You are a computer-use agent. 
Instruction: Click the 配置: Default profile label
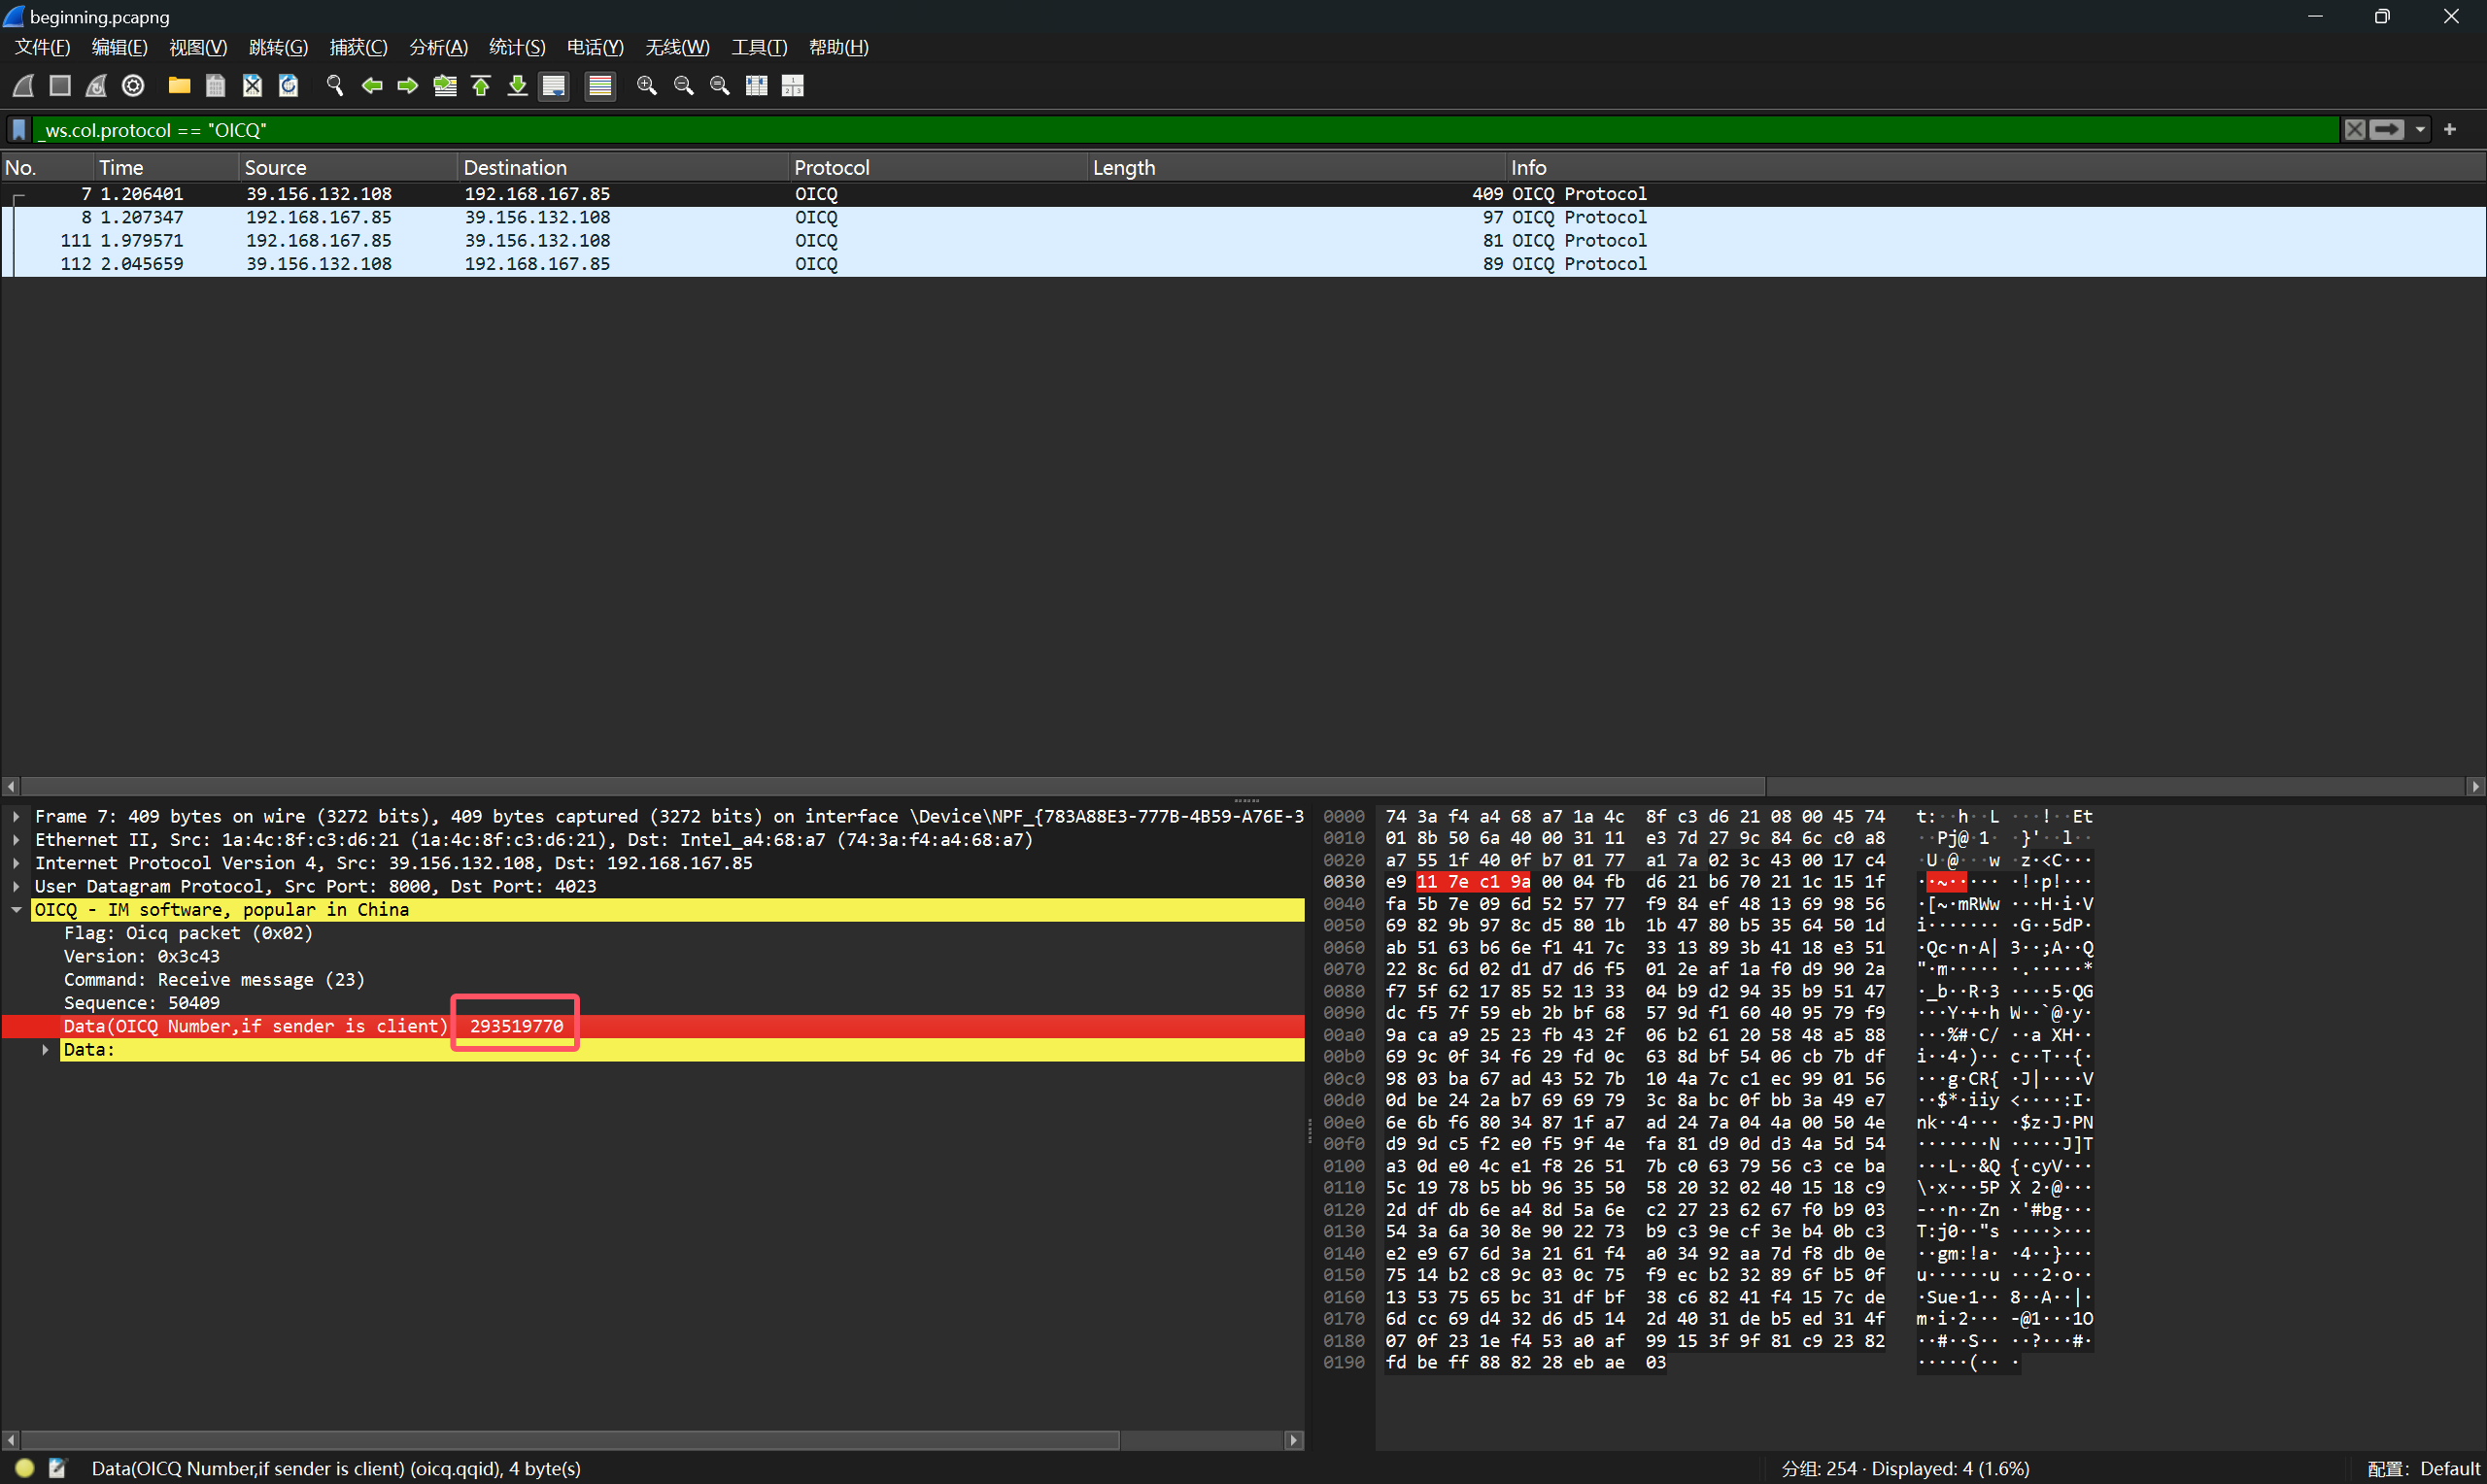tap(2424, 1469)
